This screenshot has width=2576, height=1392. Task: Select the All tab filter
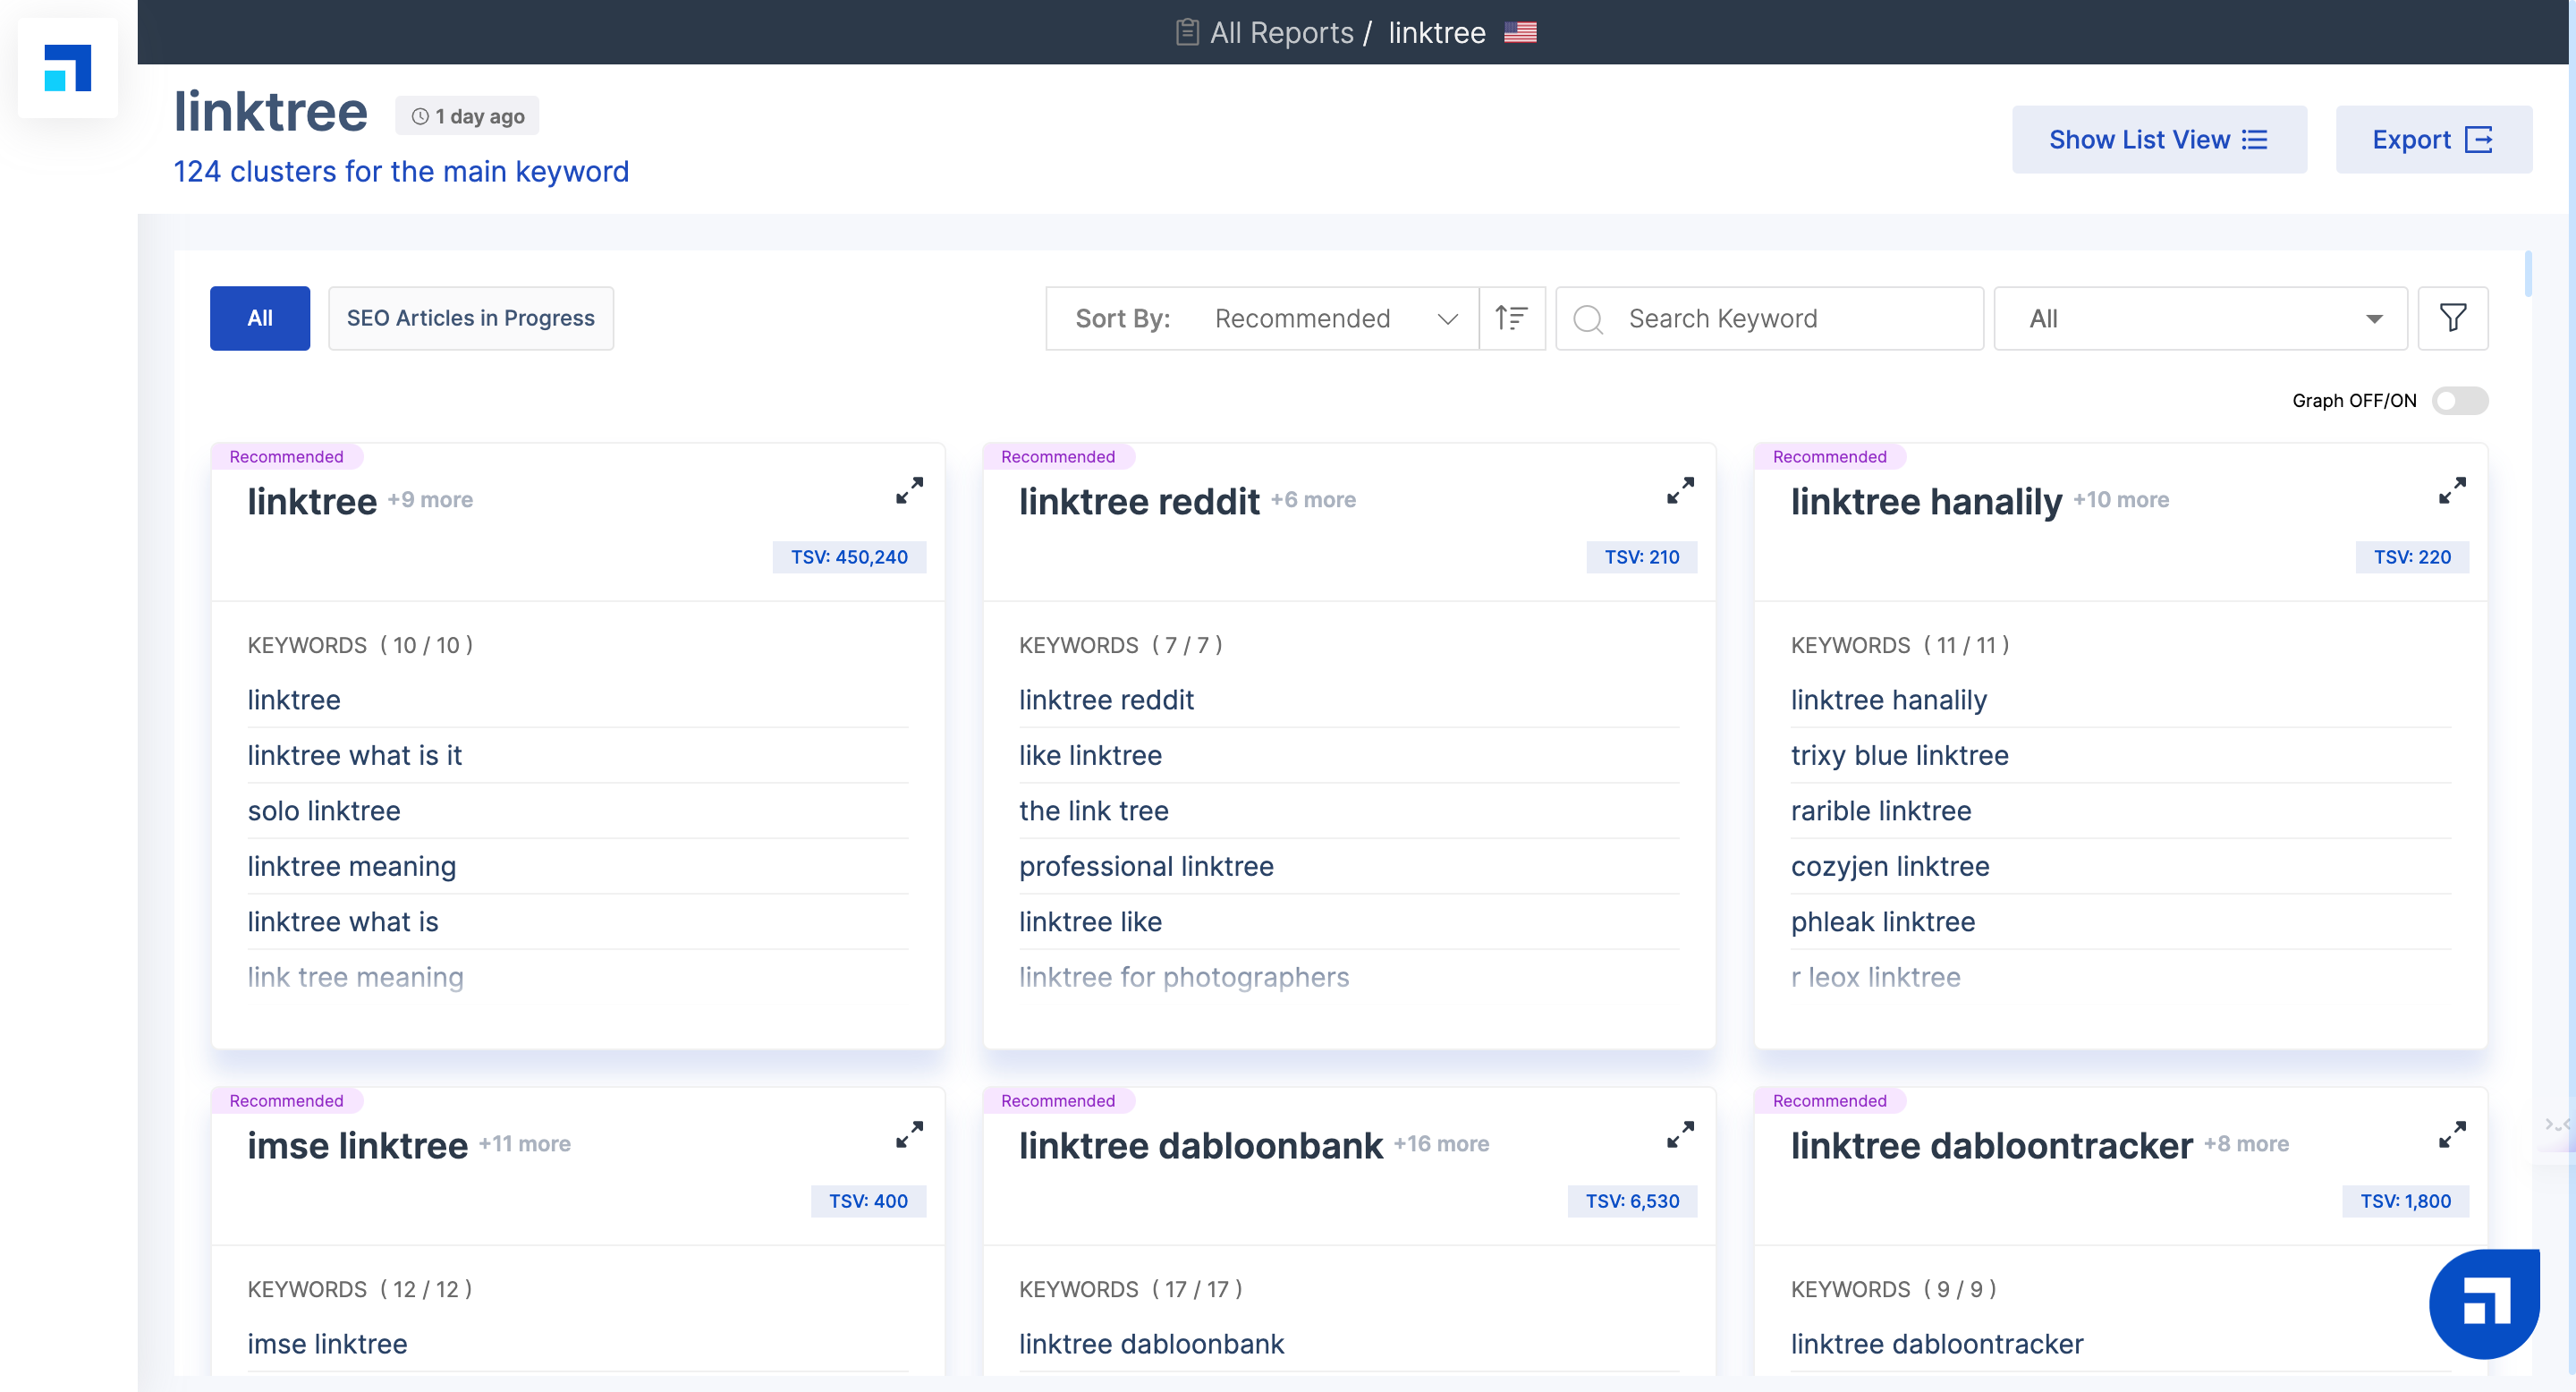pos(258,318)
